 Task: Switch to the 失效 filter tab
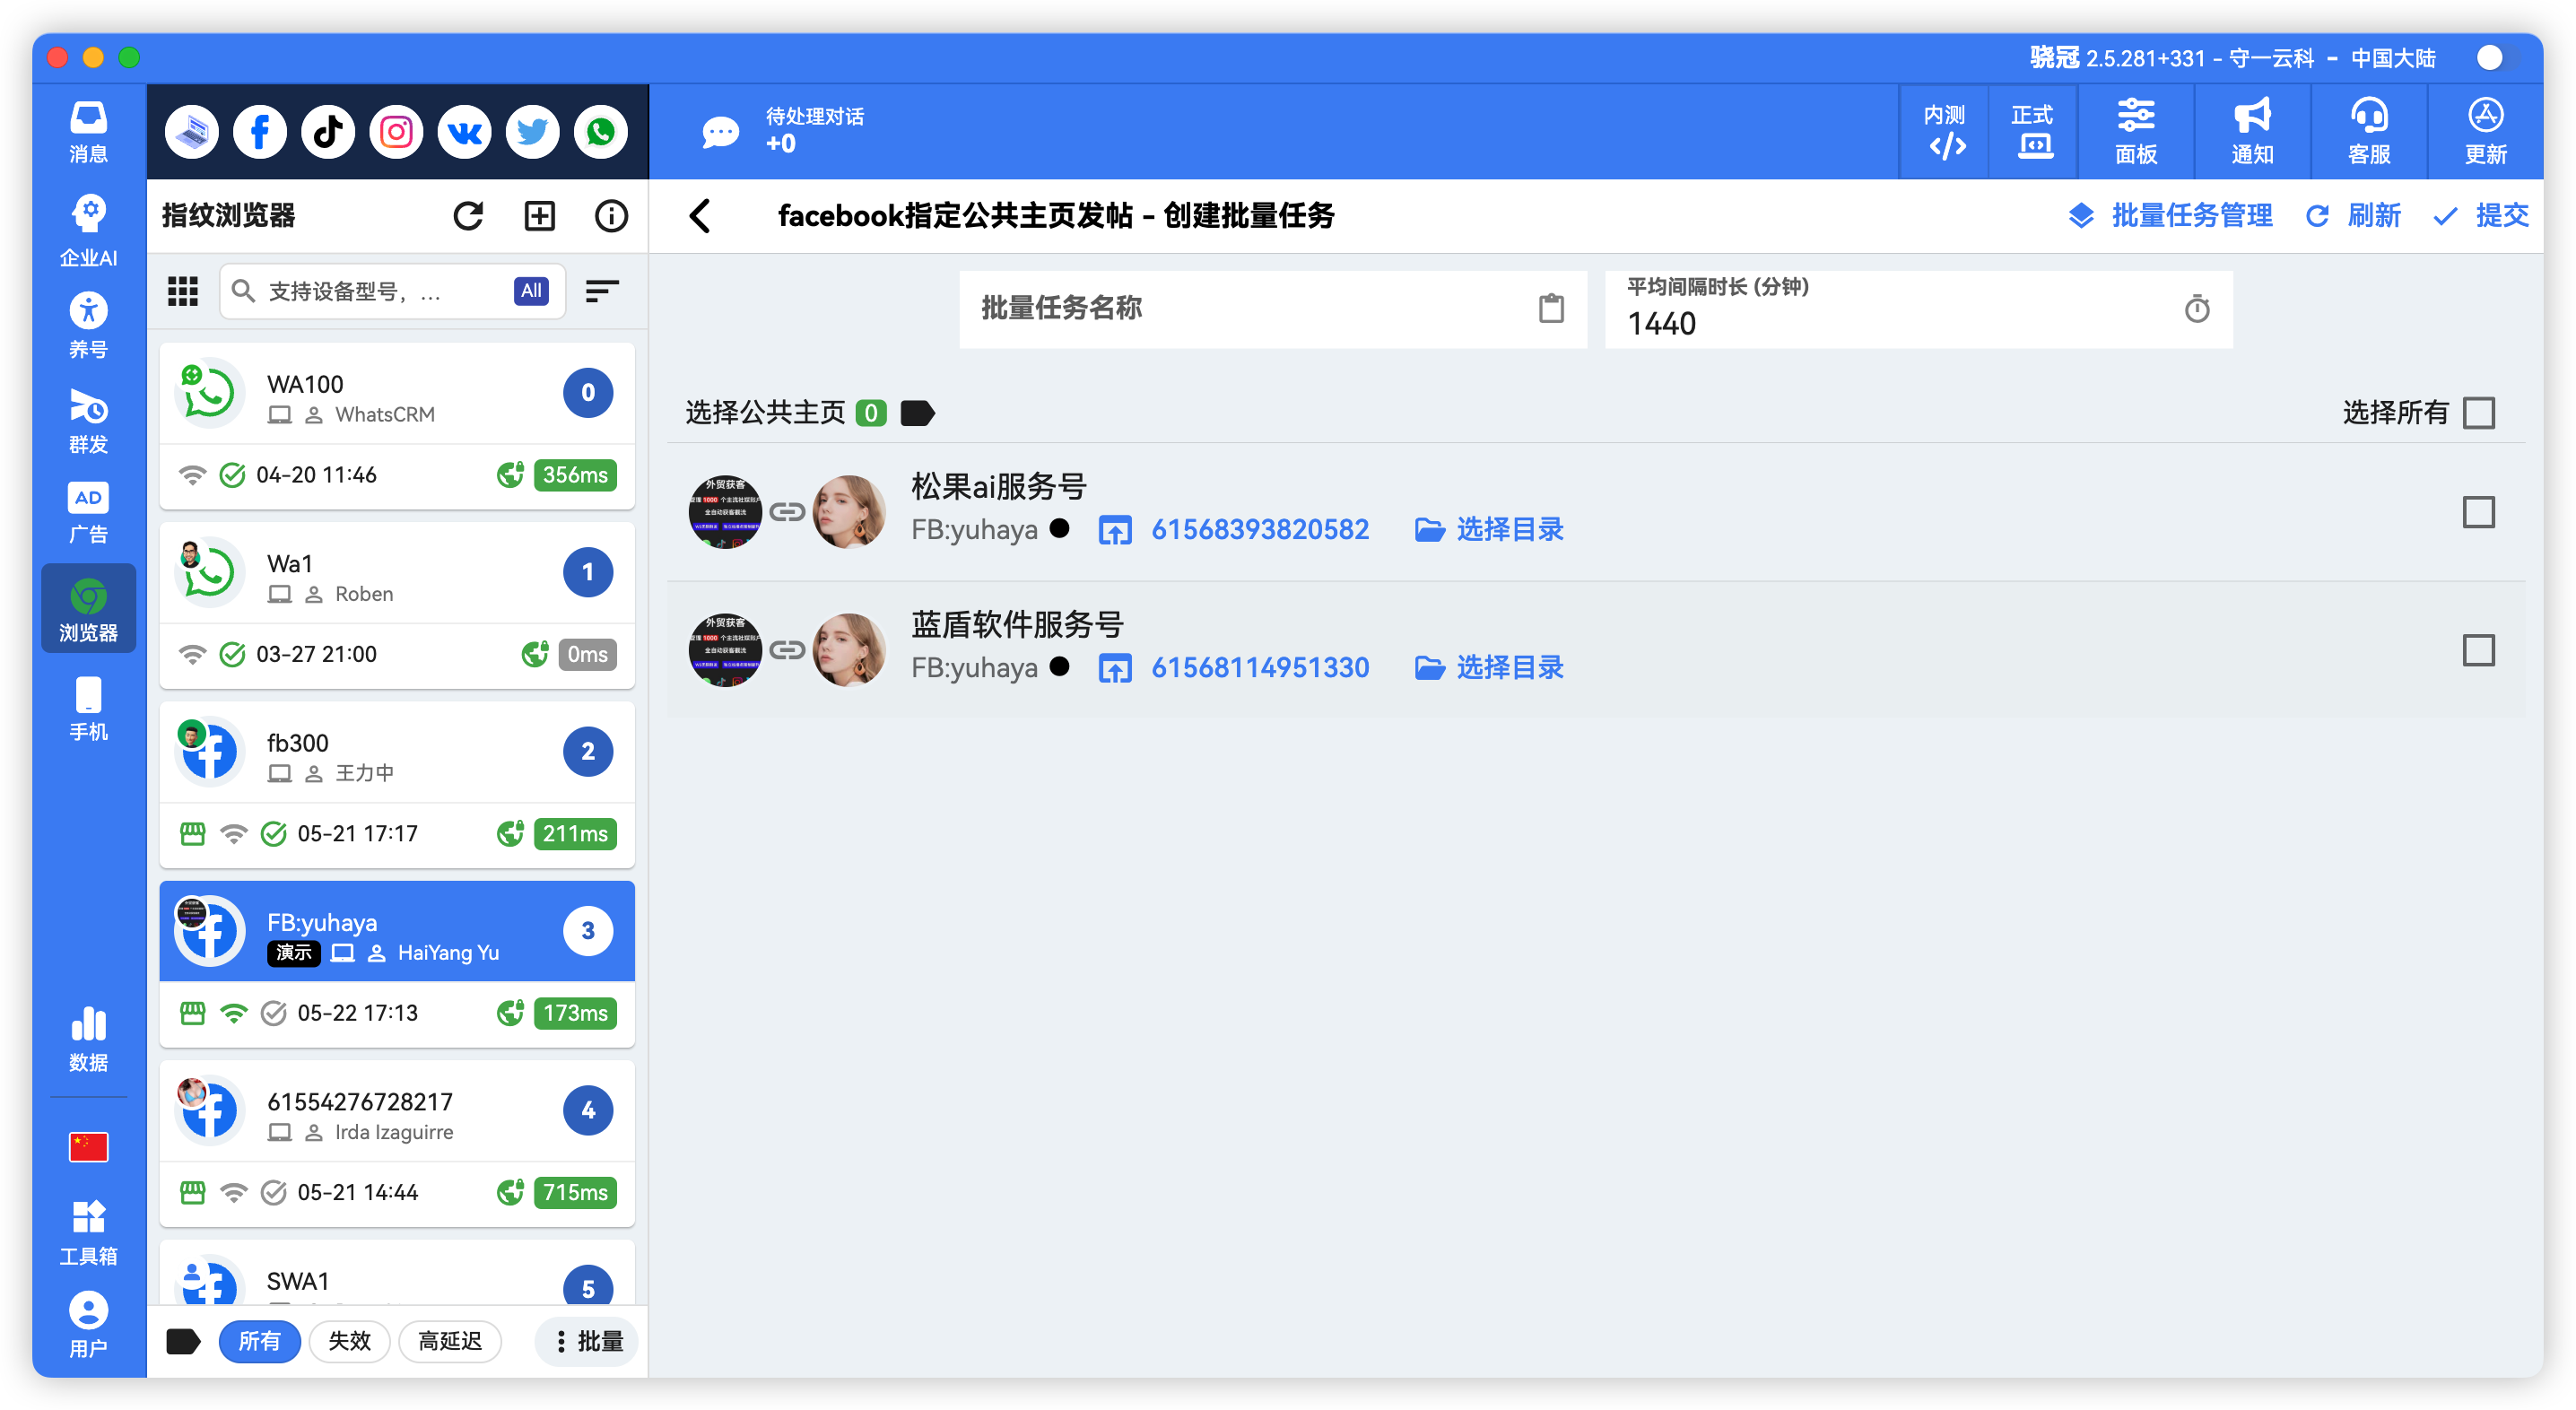pos(349,1342)
